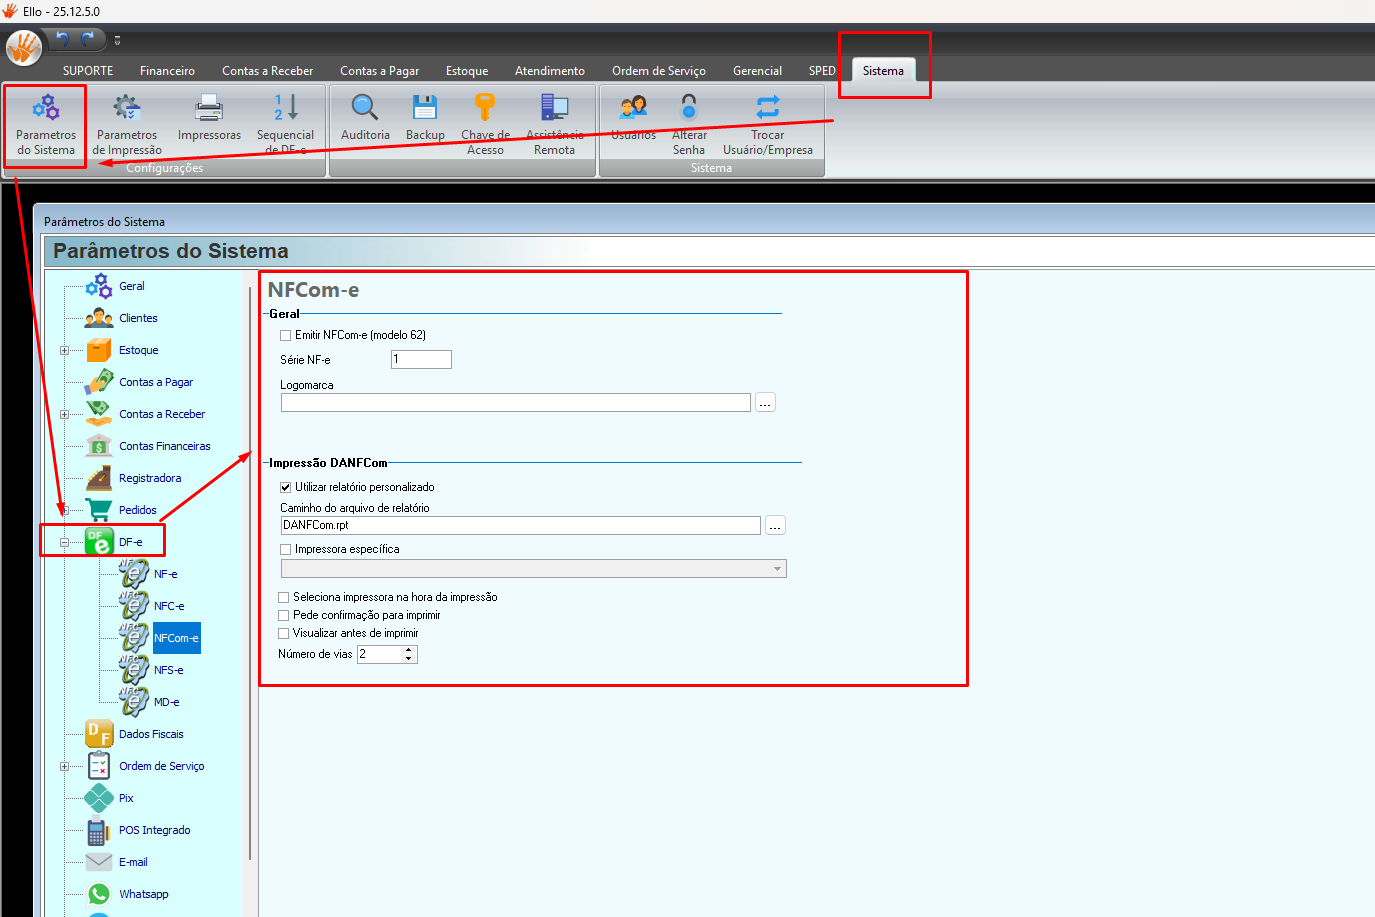Increase Número de vias with up arrow
Image resolution: width=1375 pixels, height=917 pixels.
[x=409, y=650]
